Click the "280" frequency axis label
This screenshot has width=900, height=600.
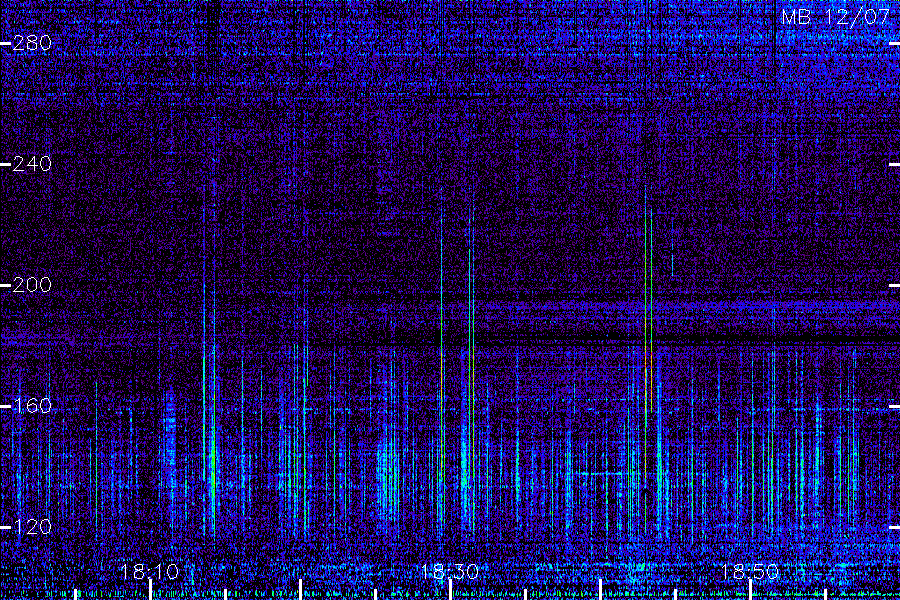tap(32, 43)
